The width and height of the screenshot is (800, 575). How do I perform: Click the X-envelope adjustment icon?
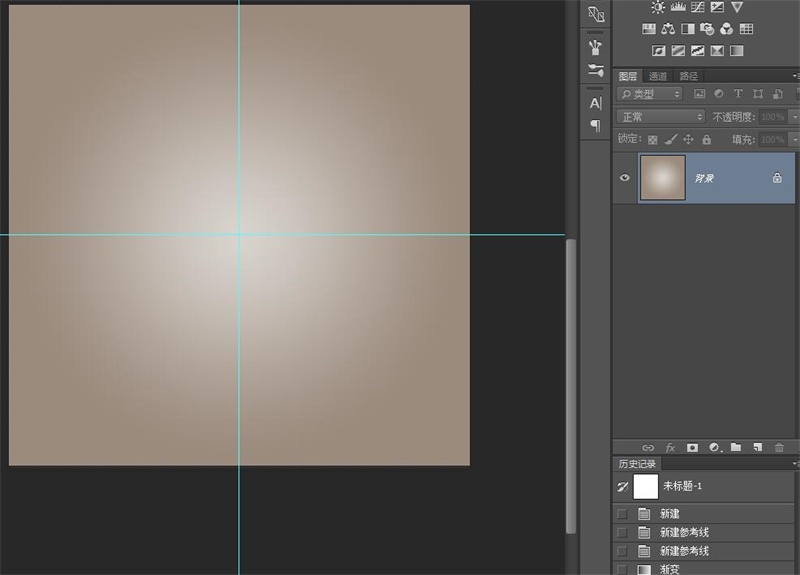717,51
